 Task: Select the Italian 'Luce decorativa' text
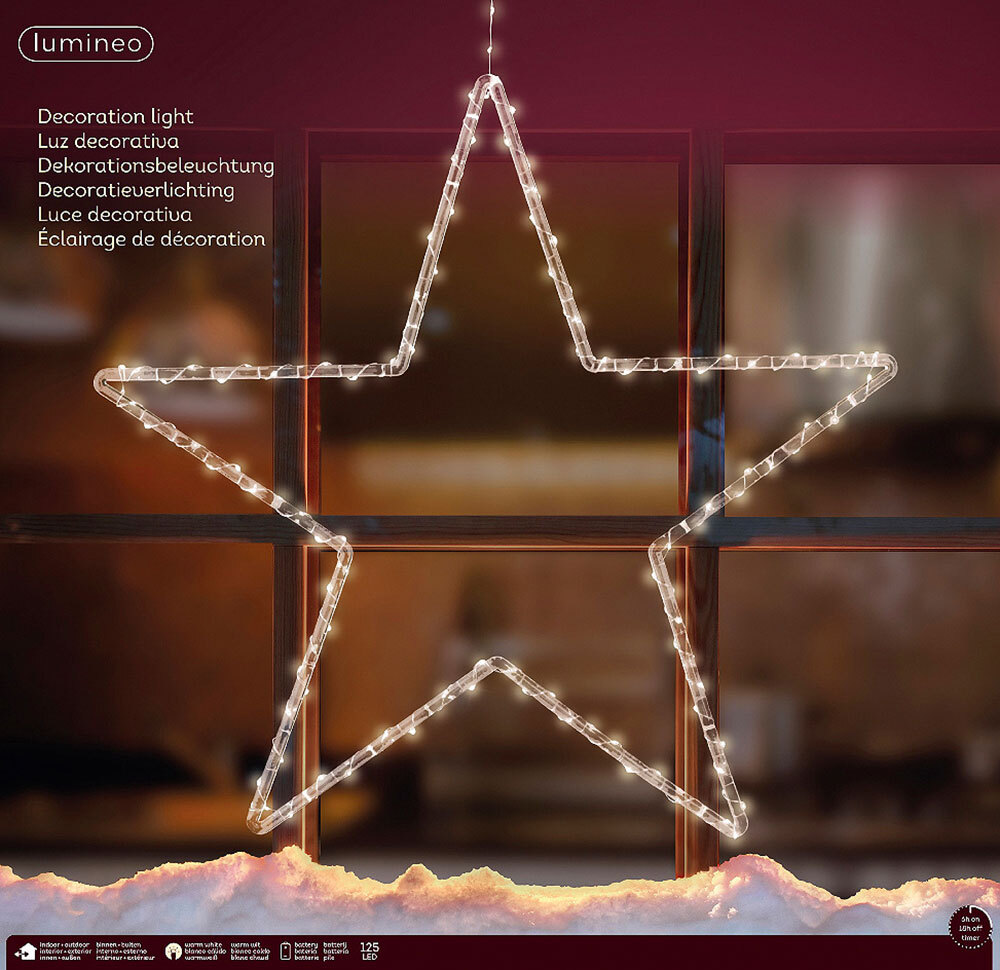(114, 214)
